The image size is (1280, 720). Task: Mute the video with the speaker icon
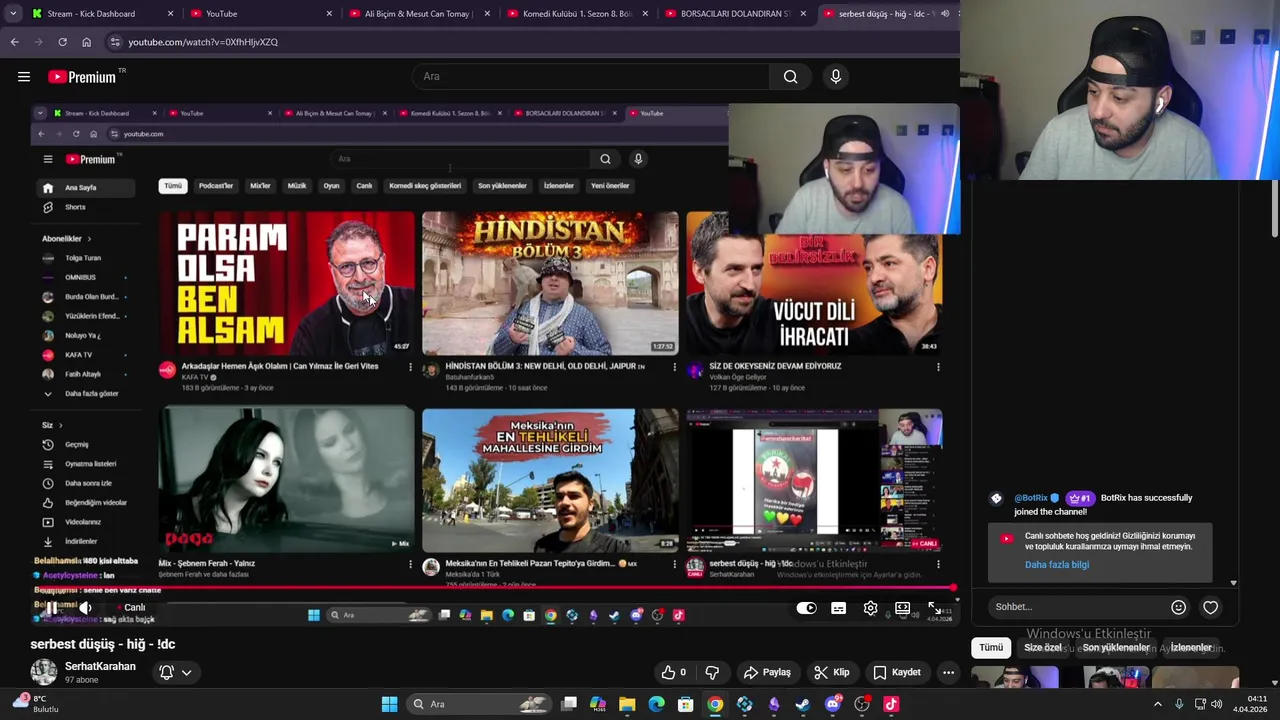[x=85, y=608]
